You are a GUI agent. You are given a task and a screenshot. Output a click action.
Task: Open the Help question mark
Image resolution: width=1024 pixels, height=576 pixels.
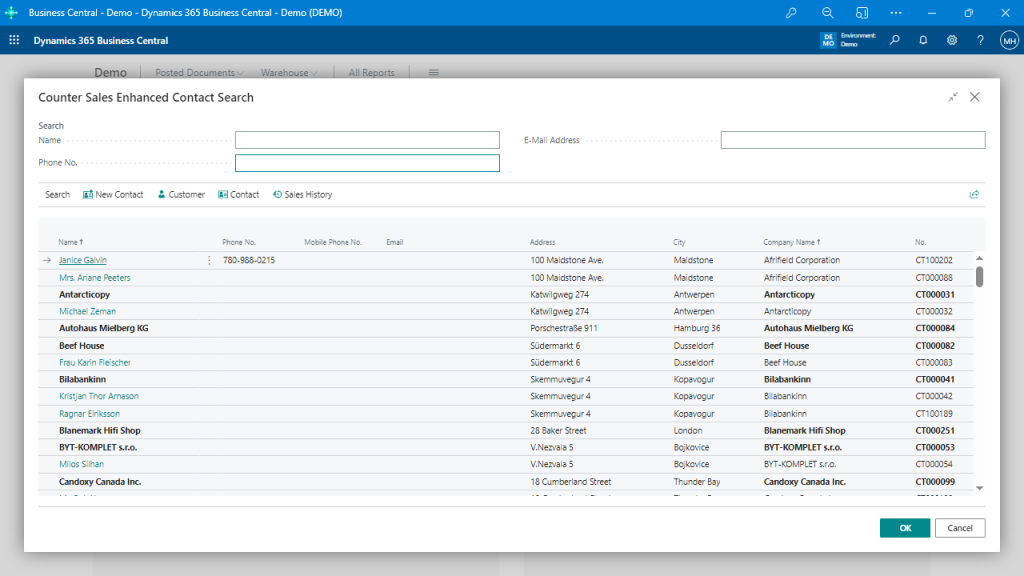tap(979, 40)
